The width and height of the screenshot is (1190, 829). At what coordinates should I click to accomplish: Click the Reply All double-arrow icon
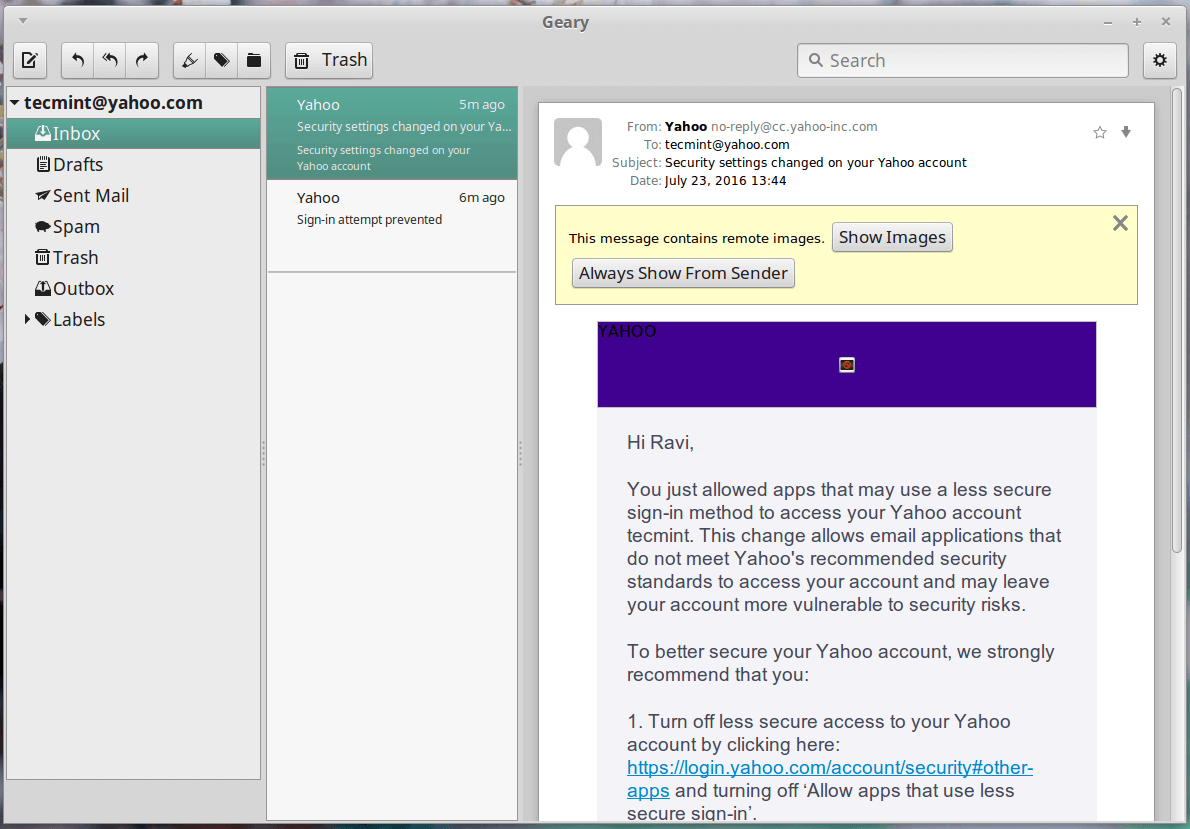(110, 60)
